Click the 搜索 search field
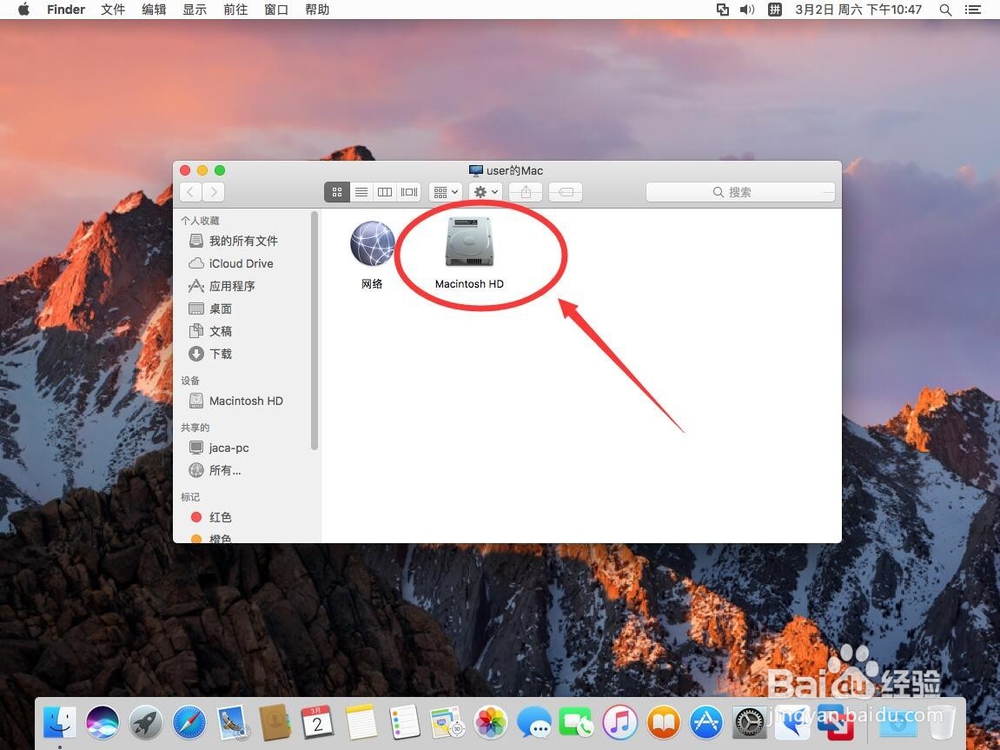 (740, 192)
